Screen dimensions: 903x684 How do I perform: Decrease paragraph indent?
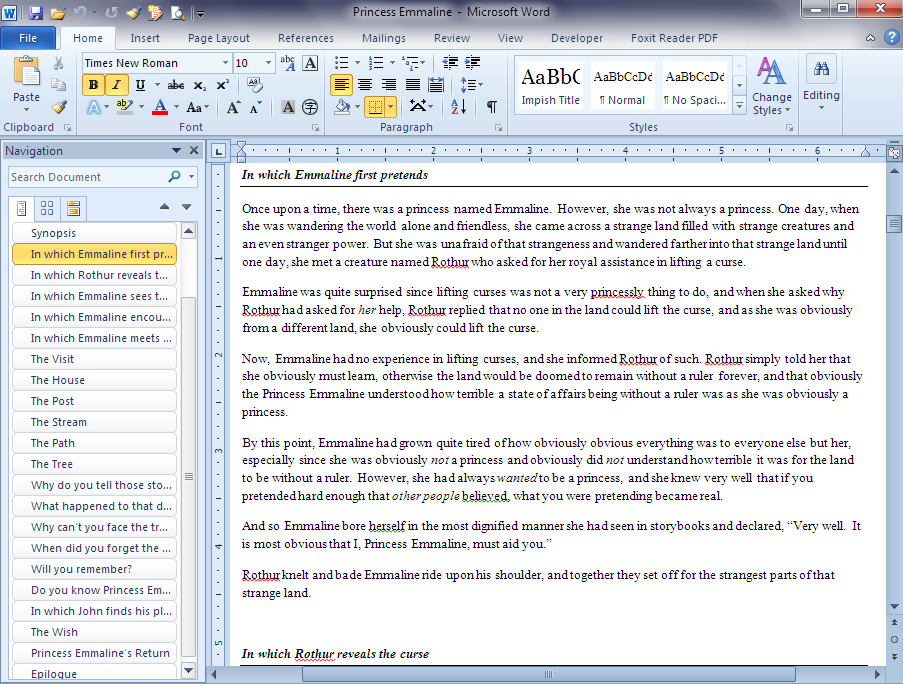point(450,63)
